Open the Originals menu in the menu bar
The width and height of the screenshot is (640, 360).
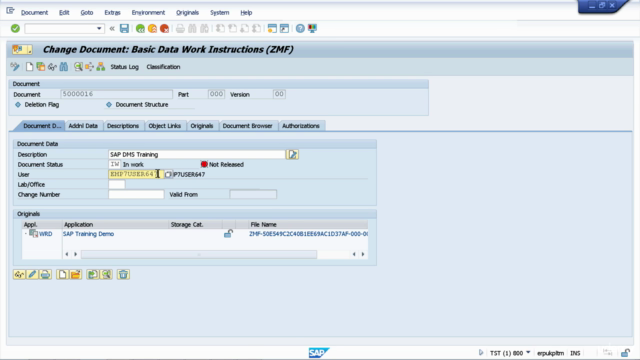187,13
